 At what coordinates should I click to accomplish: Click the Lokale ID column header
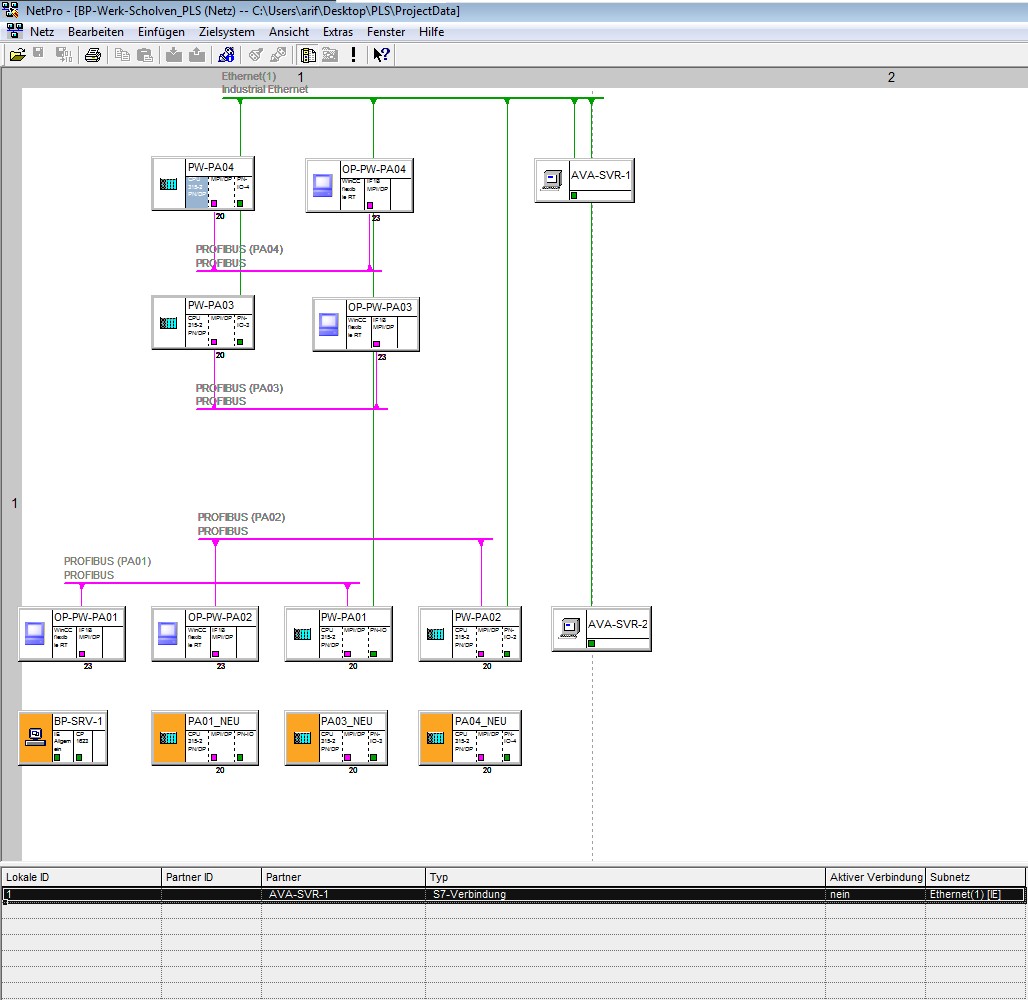81,877
